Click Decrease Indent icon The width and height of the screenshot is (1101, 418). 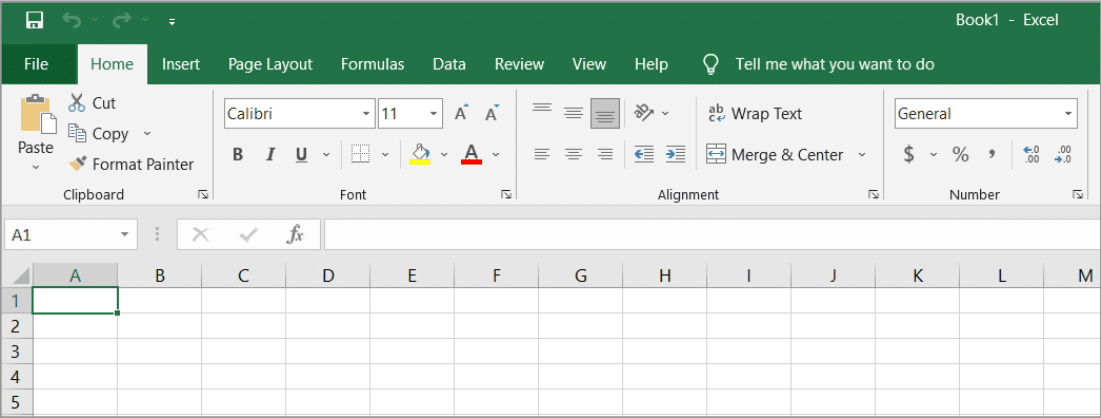point(644,154)
